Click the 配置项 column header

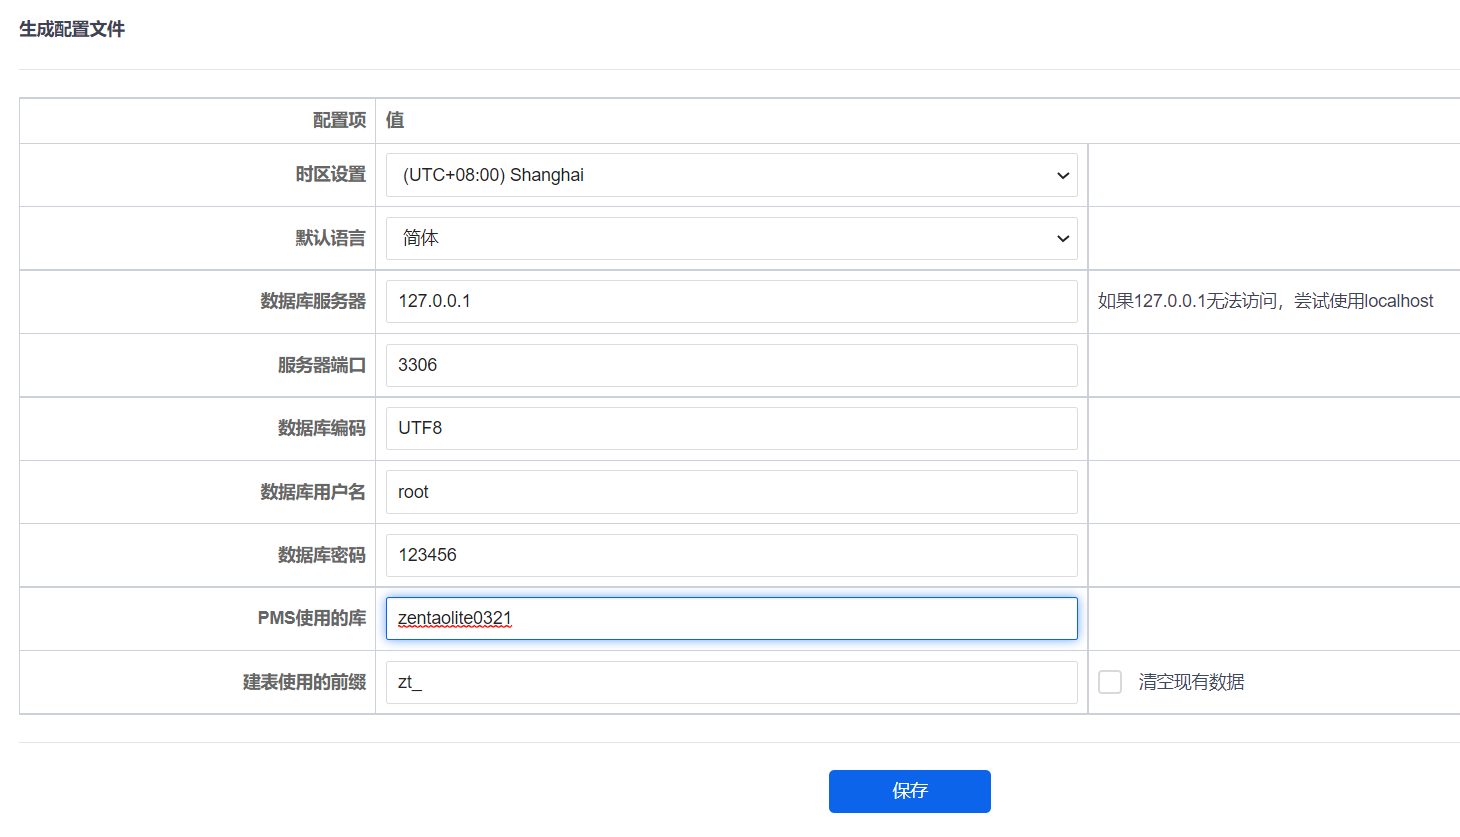339,120
